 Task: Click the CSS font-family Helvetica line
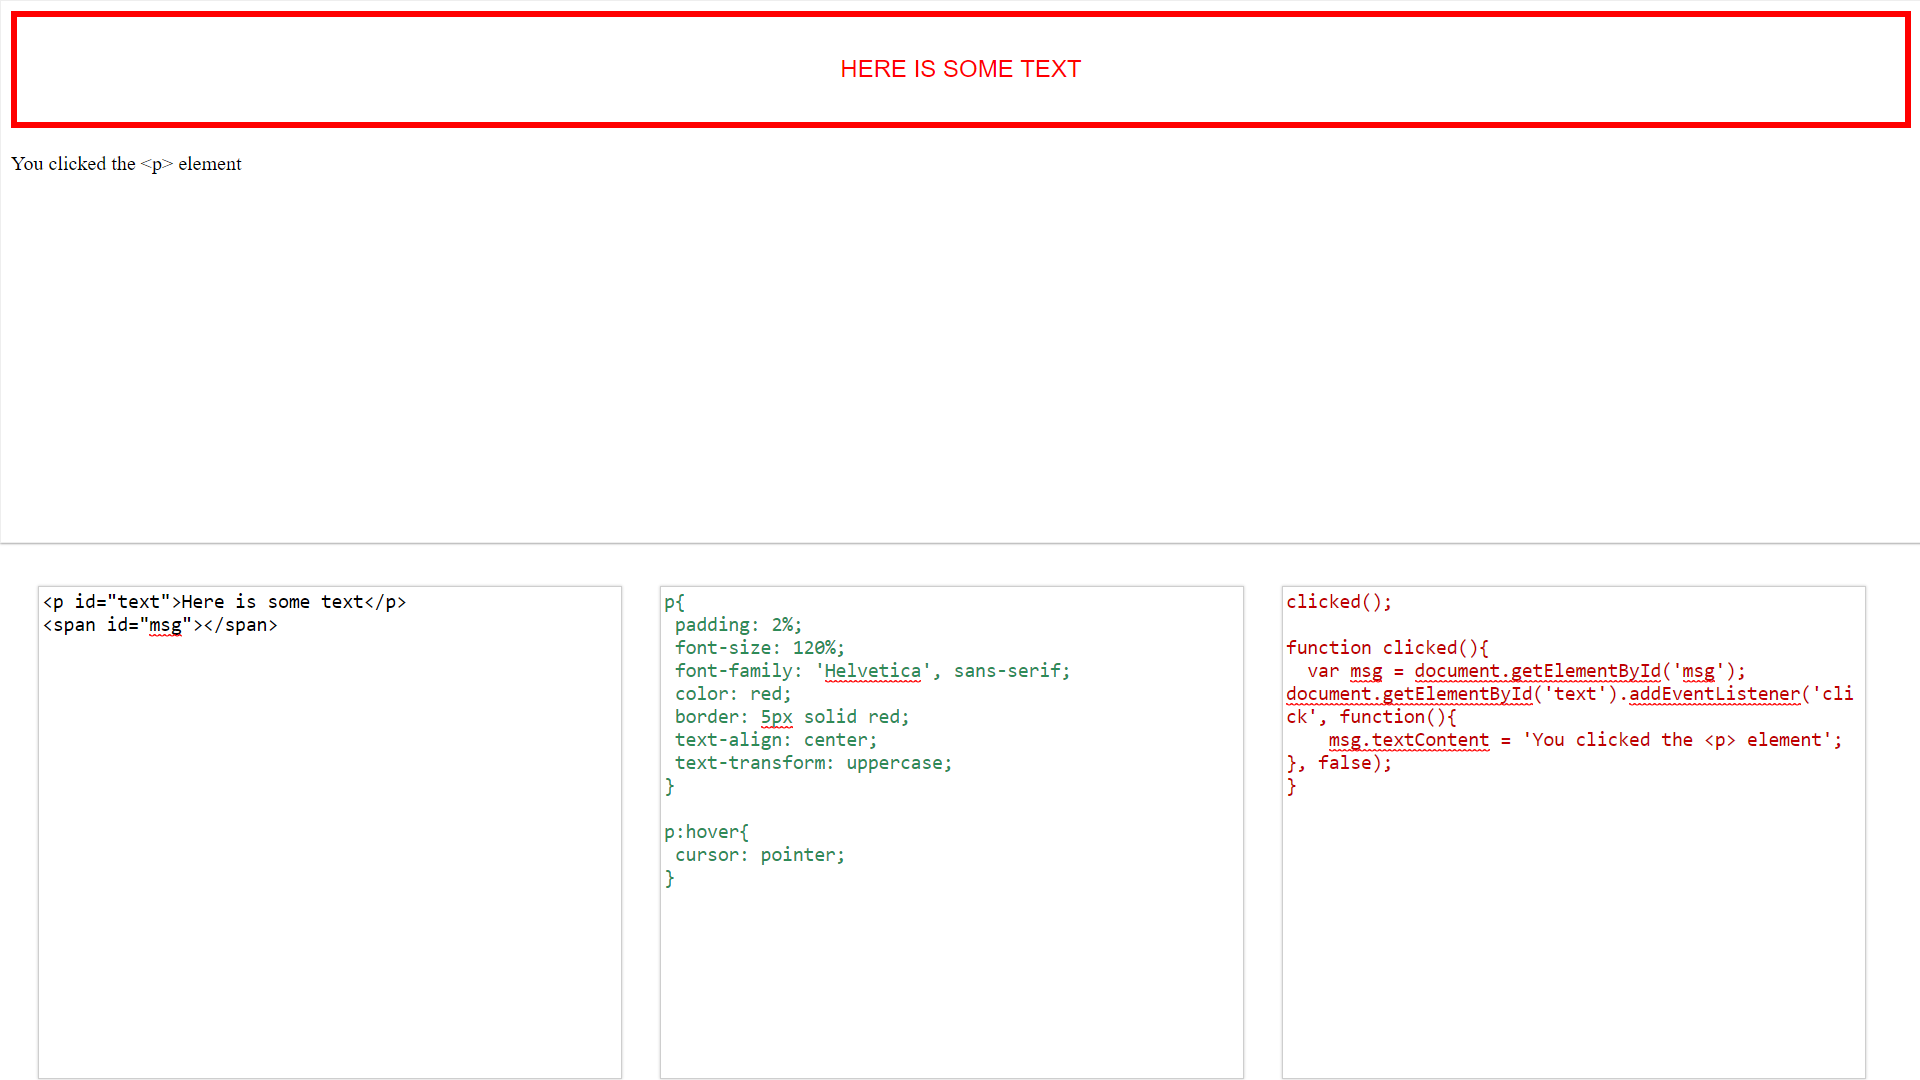[872, 671]
